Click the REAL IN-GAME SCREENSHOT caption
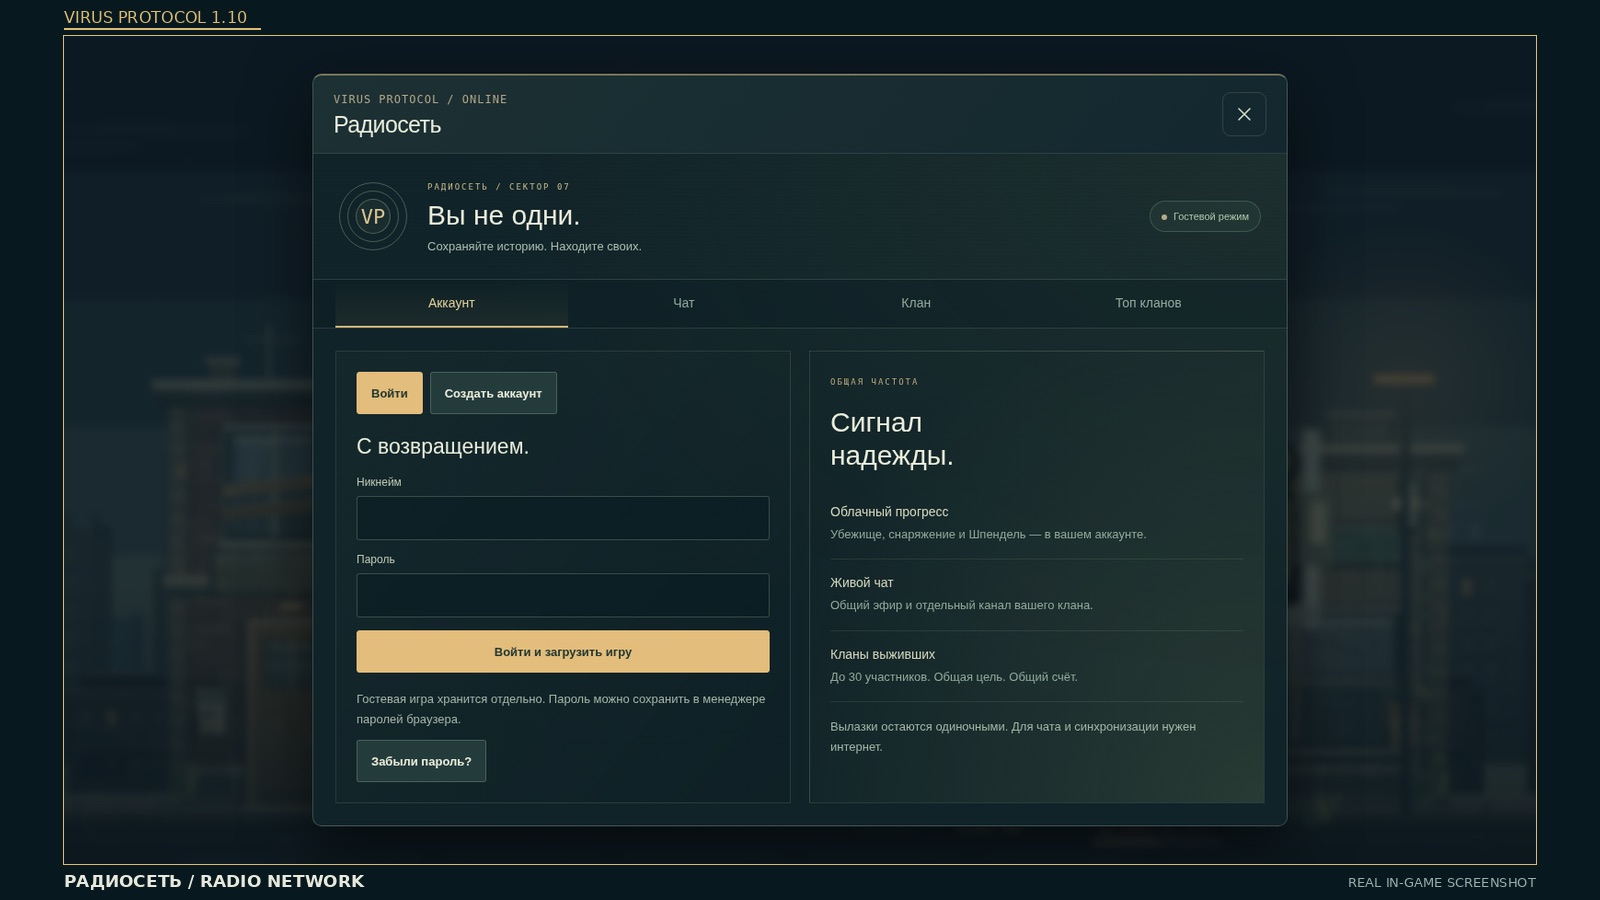1600x900 pixels. click(1442, 882)
